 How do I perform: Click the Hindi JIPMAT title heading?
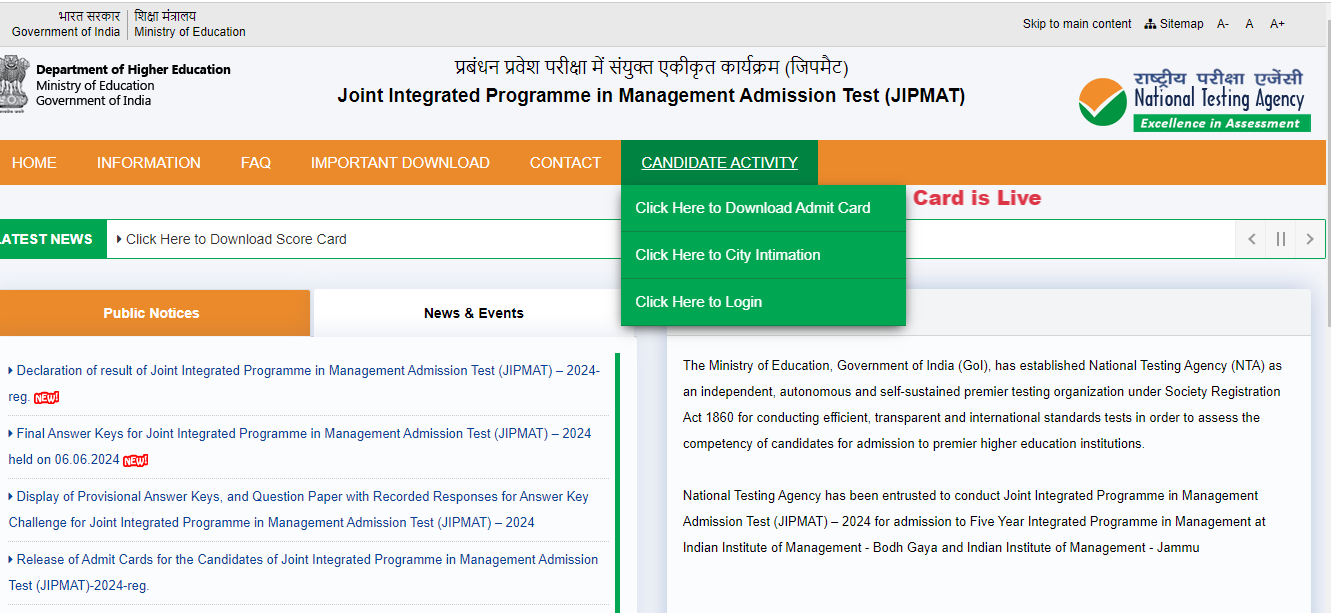[651, 68]
